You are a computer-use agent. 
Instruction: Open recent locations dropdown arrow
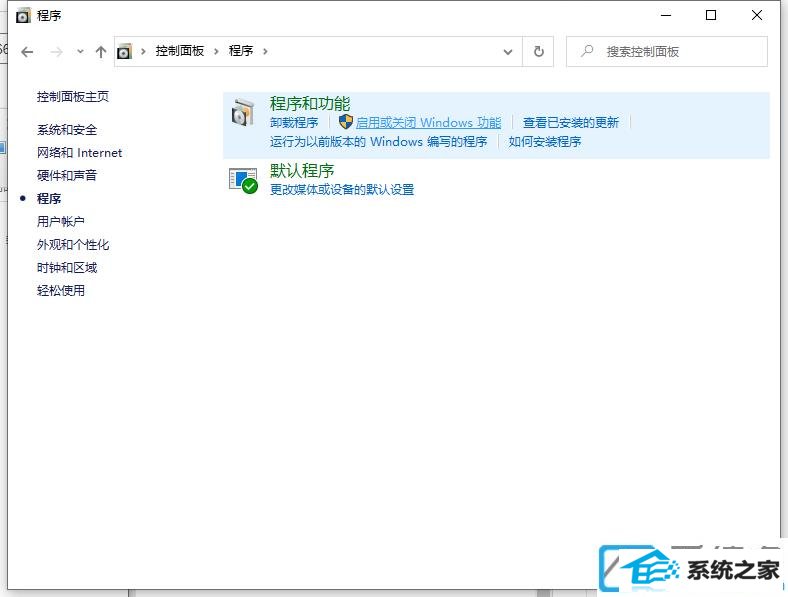tap(80, 51)
